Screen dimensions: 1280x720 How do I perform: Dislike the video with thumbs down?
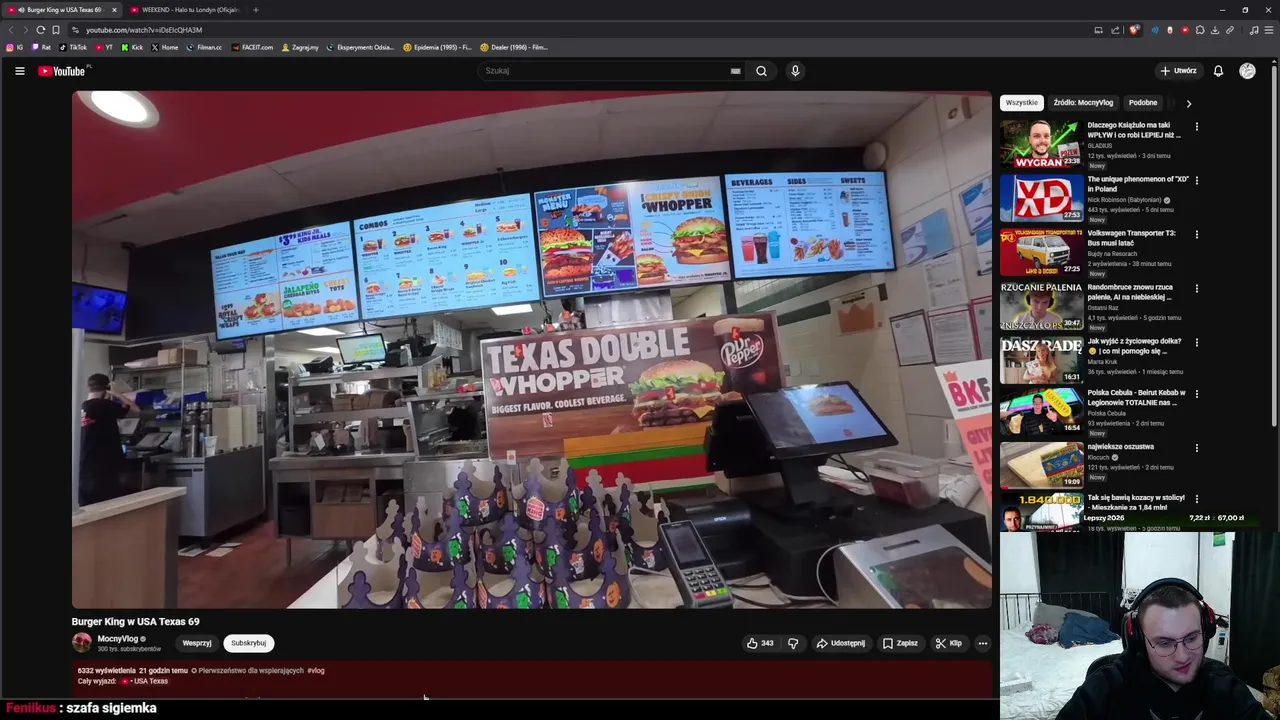tap(793, 643)
